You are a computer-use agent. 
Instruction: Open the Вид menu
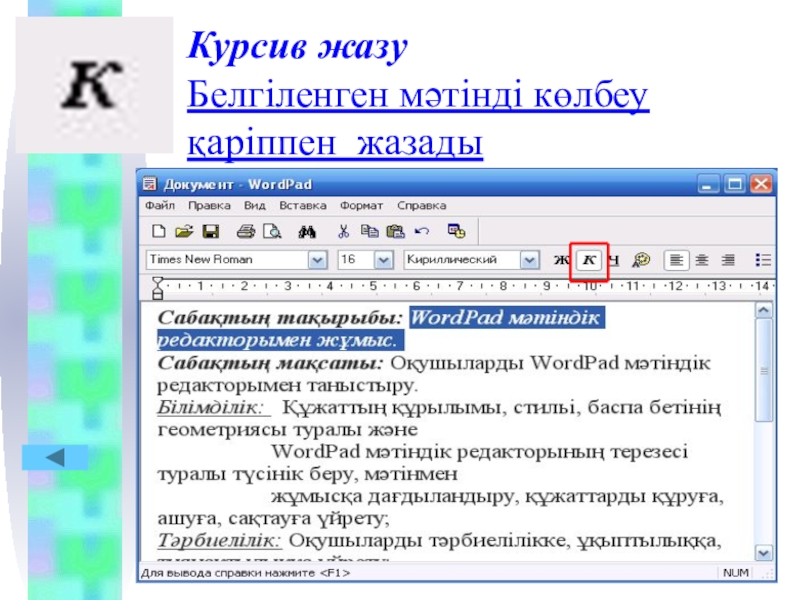[x=254, y=206]
